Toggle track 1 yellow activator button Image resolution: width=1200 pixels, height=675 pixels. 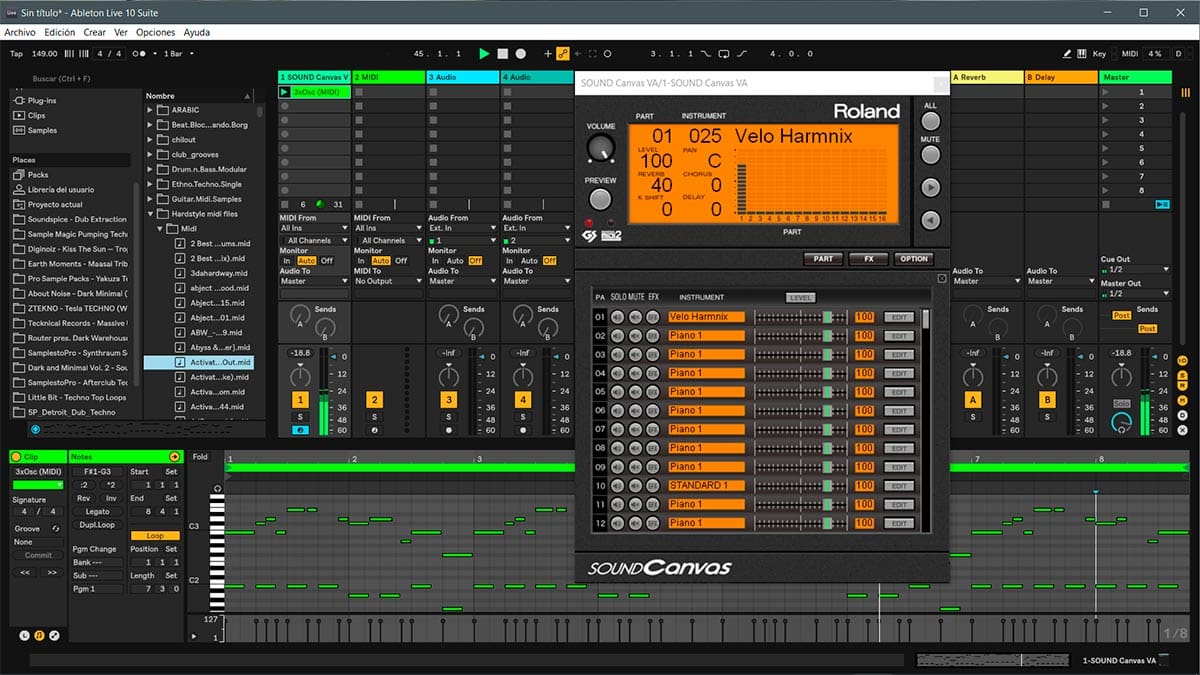300,400
